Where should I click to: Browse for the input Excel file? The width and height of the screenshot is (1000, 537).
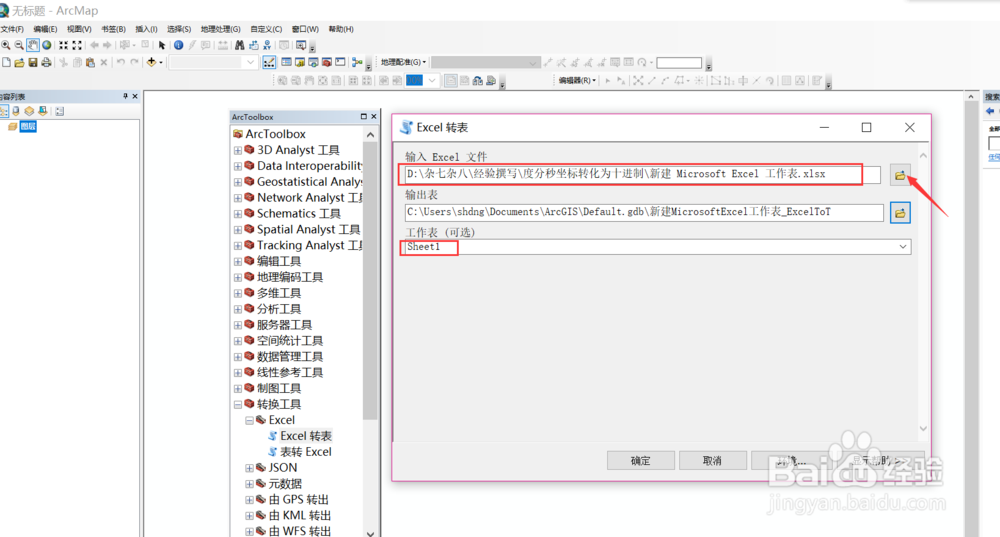pos(900,175)
